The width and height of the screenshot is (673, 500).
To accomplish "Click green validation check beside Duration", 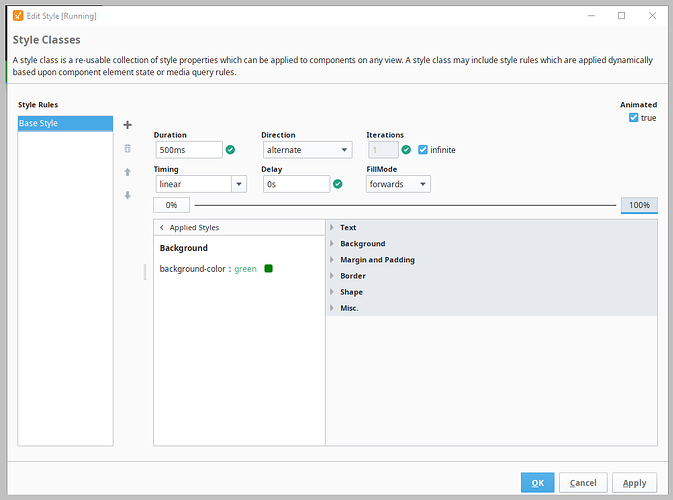I will pyautogui.click(x=230, y=150).
